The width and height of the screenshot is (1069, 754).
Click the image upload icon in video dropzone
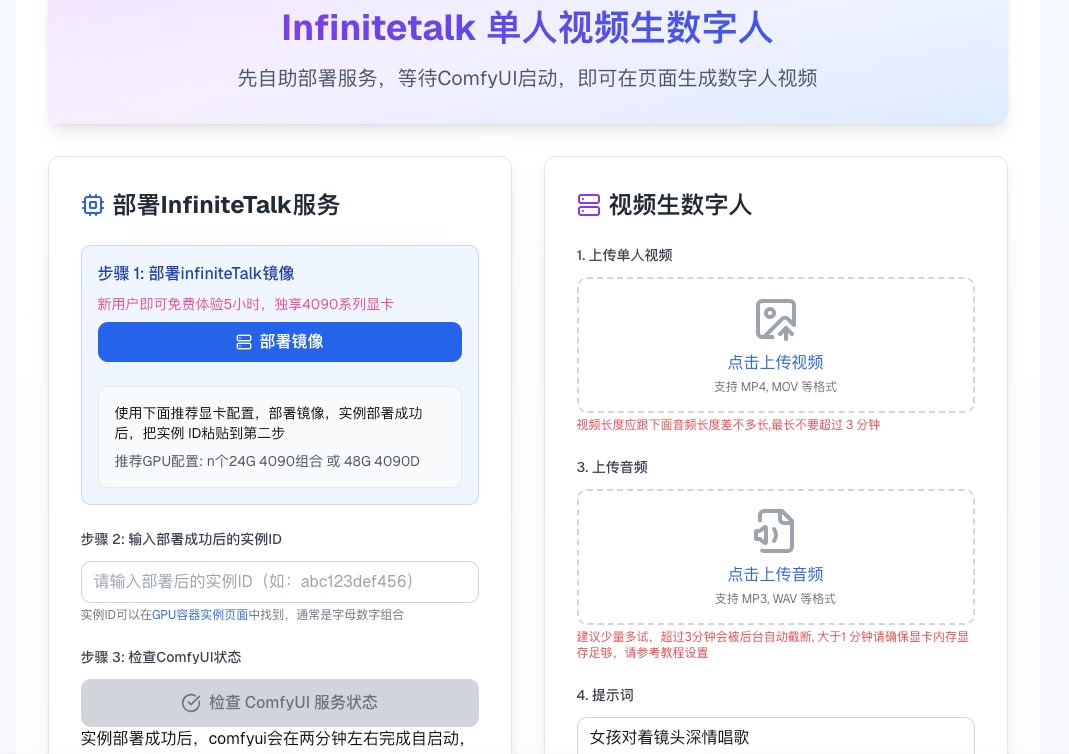[775, 320]
